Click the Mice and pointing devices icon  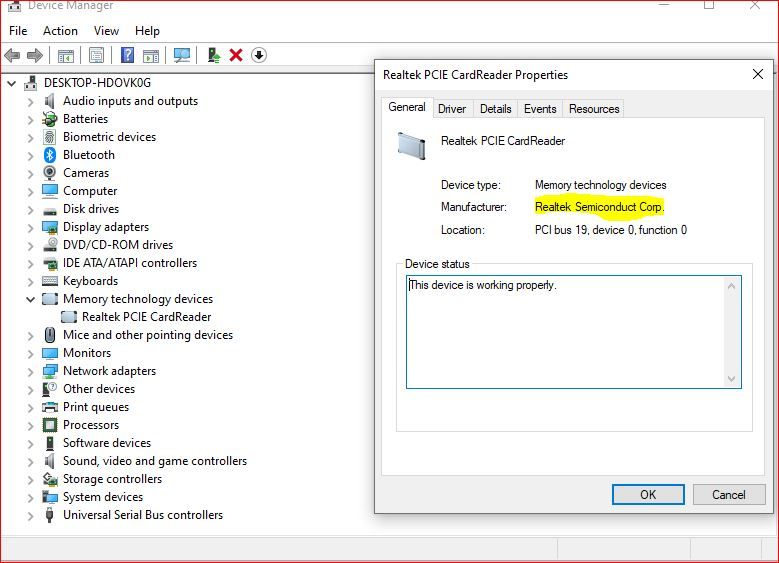tap(50, 335)
